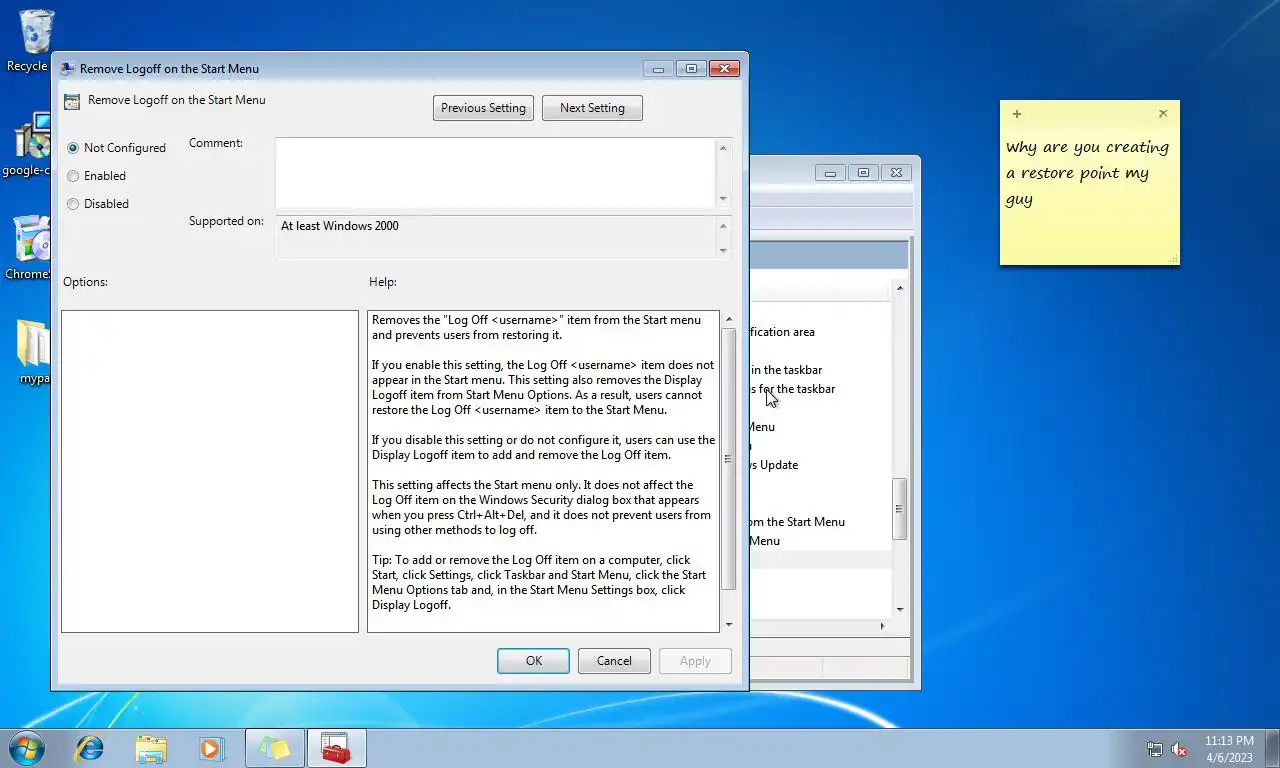Go to Next Setting
This screenshot has width=1280, height=768.
592,108
